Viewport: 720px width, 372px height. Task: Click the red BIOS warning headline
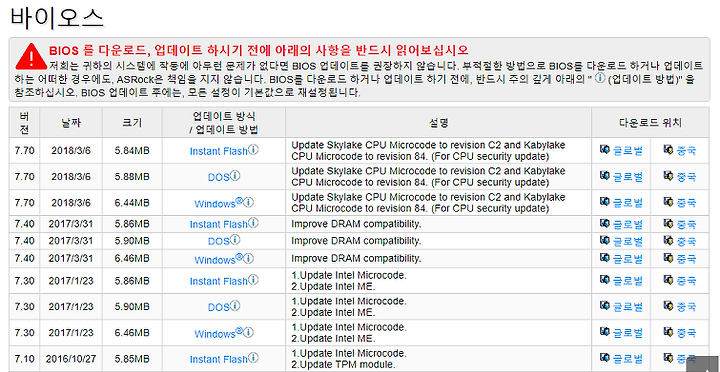click(259, 50)
